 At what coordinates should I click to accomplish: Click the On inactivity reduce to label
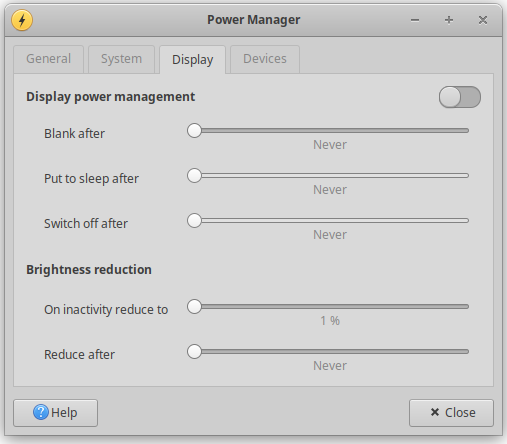(106, 310)
